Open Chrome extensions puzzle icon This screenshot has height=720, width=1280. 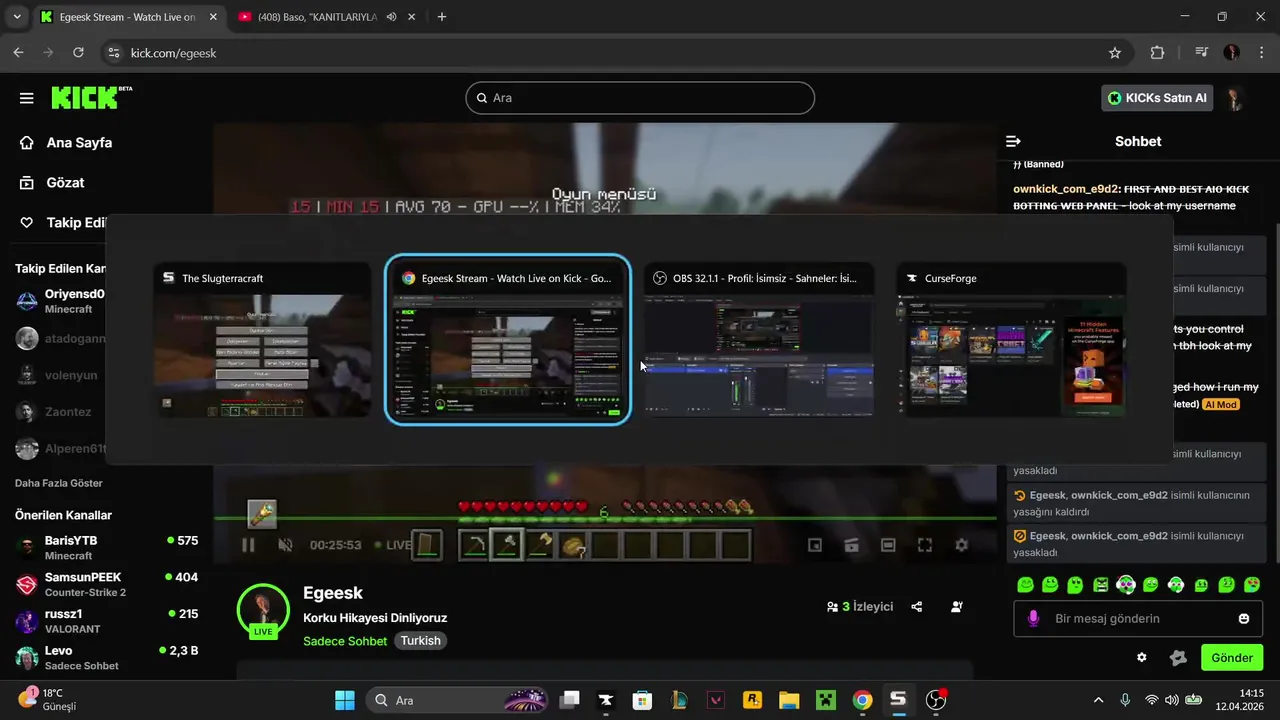(x=1157, y=53)
